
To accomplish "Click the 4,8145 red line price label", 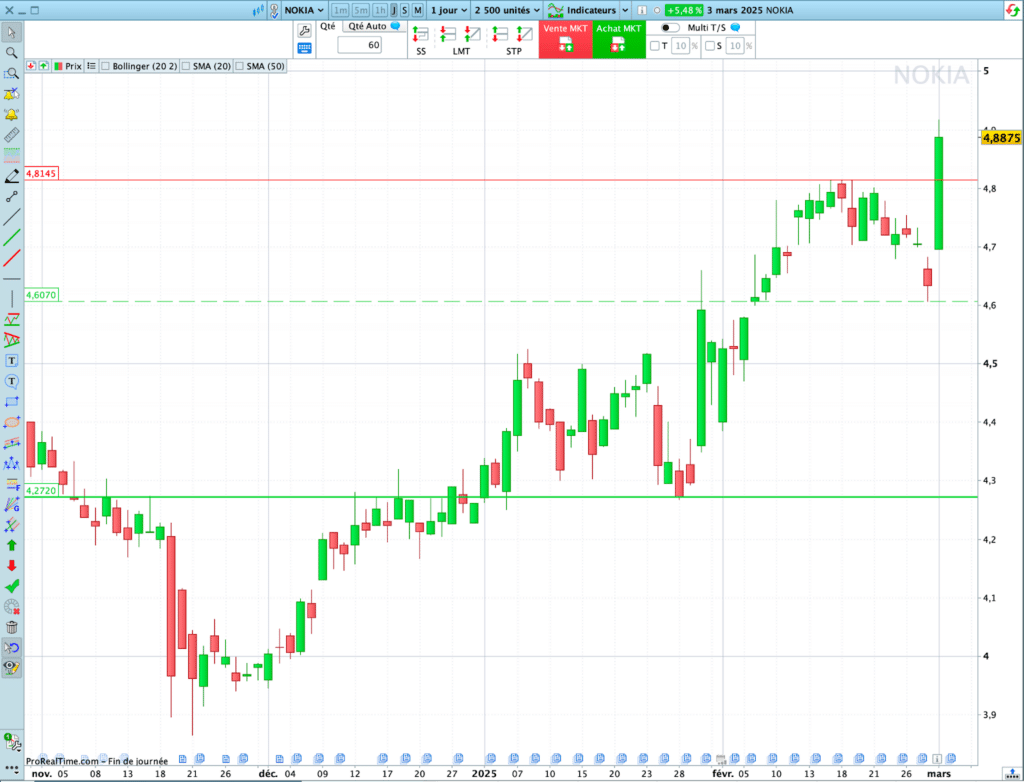I will pos(41,173).
